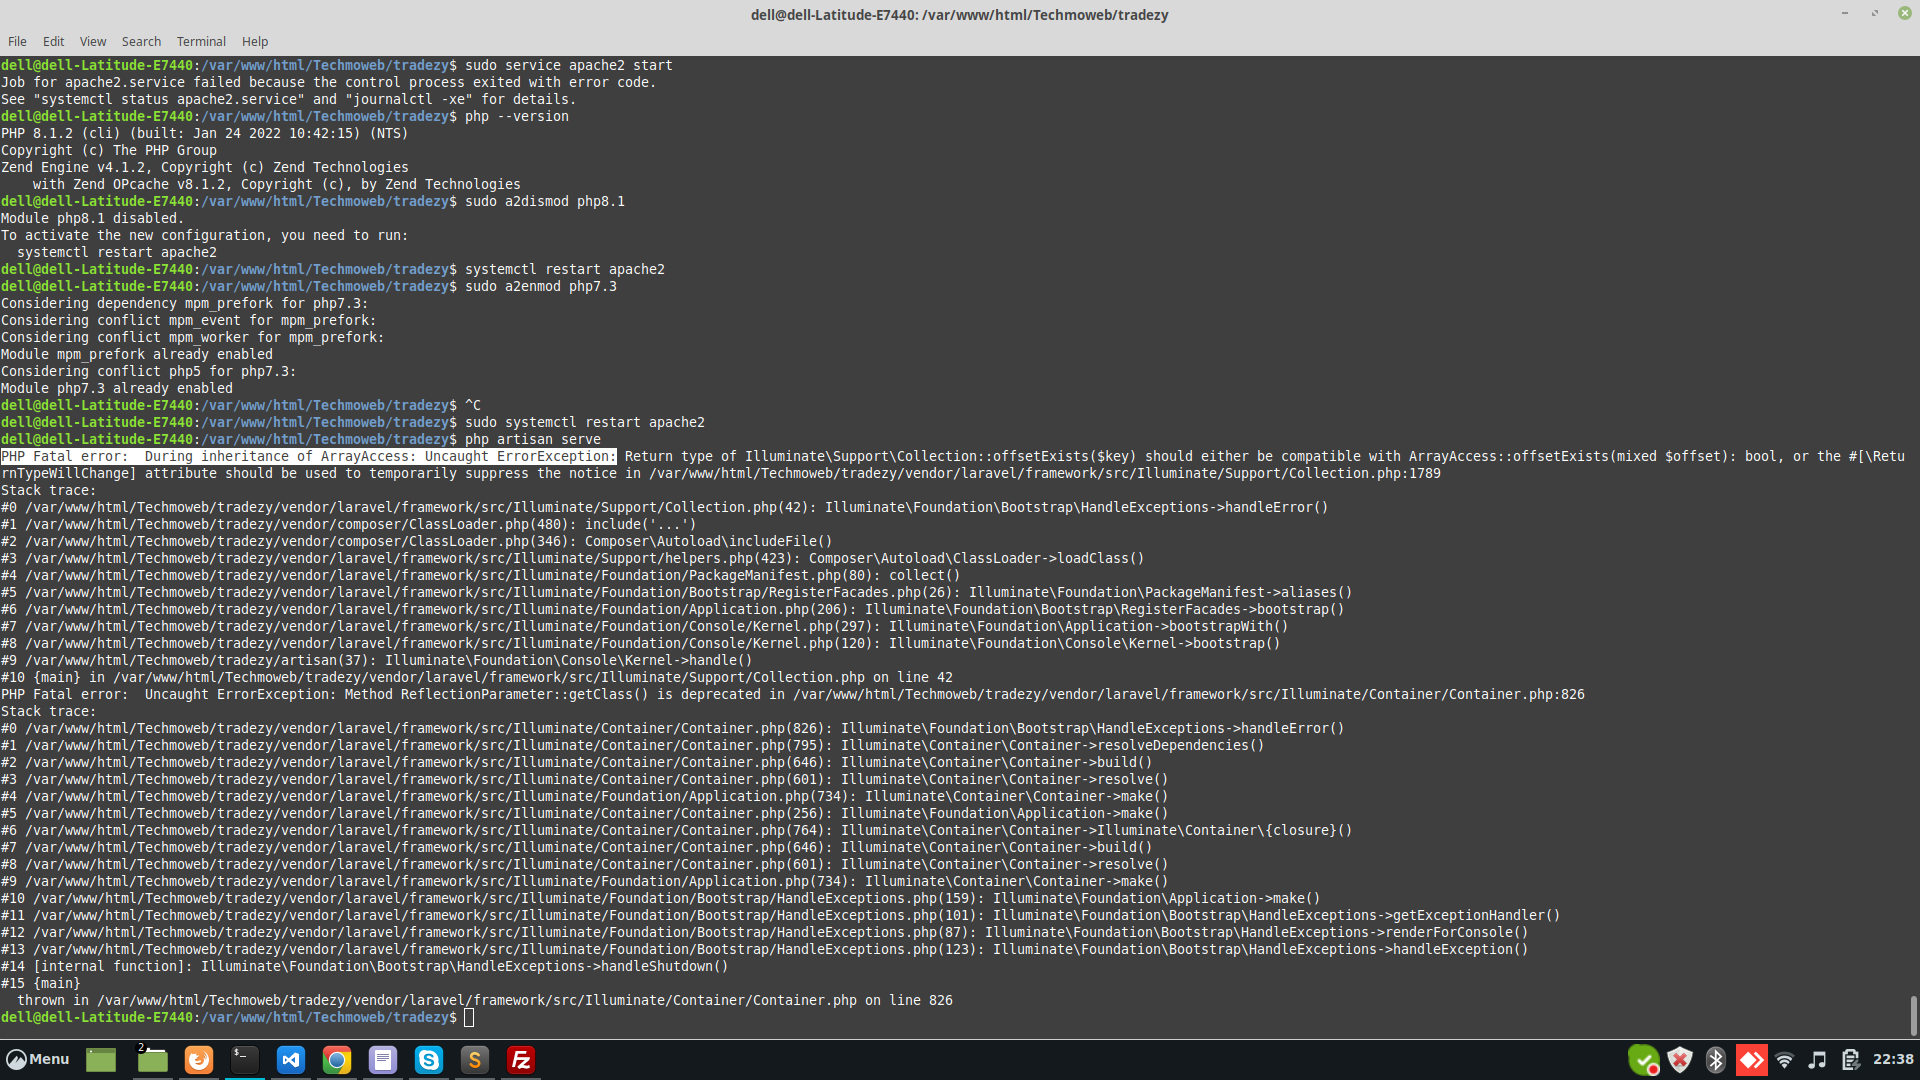Click 'PHP 8.1.2 (cli)' version line
The height and width of the screenshot is (1080, 1920).
205,133
